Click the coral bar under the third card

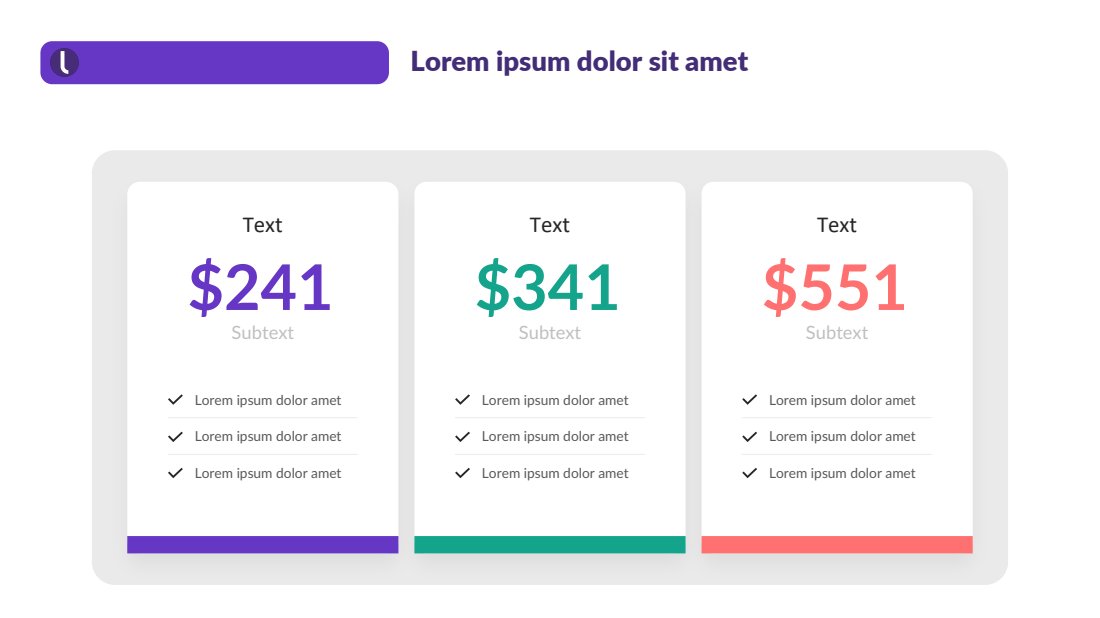(x=837, y=544)
